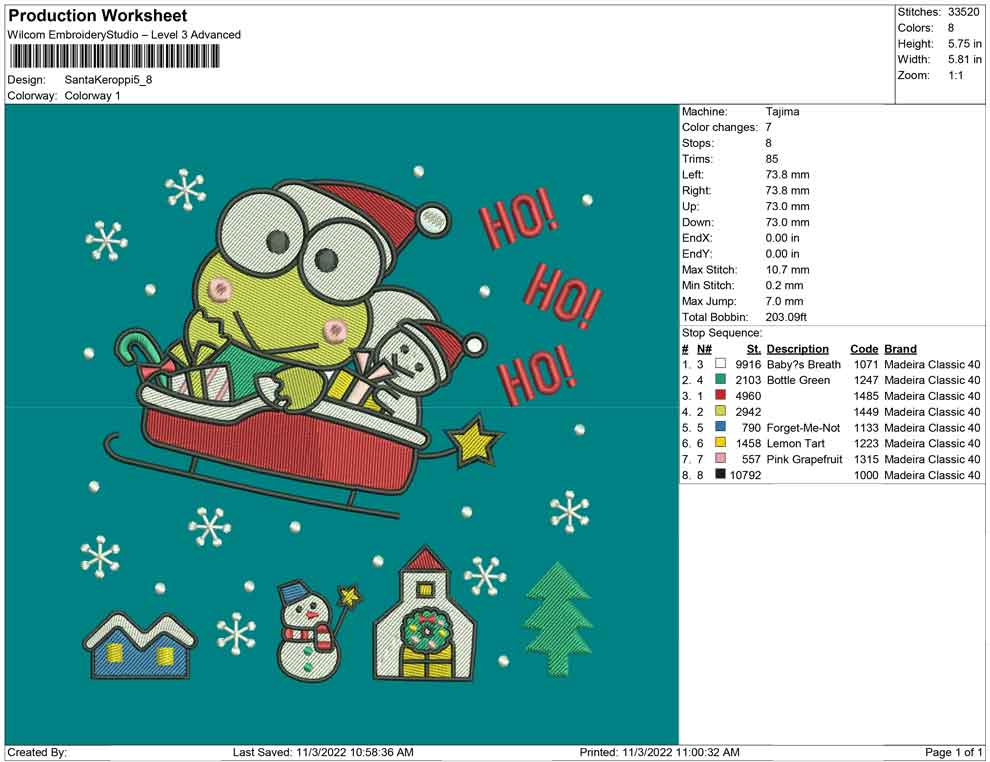Click the black swatch for code 1000
The height and width of the screenshot is (762, 990).
(720, 474)
